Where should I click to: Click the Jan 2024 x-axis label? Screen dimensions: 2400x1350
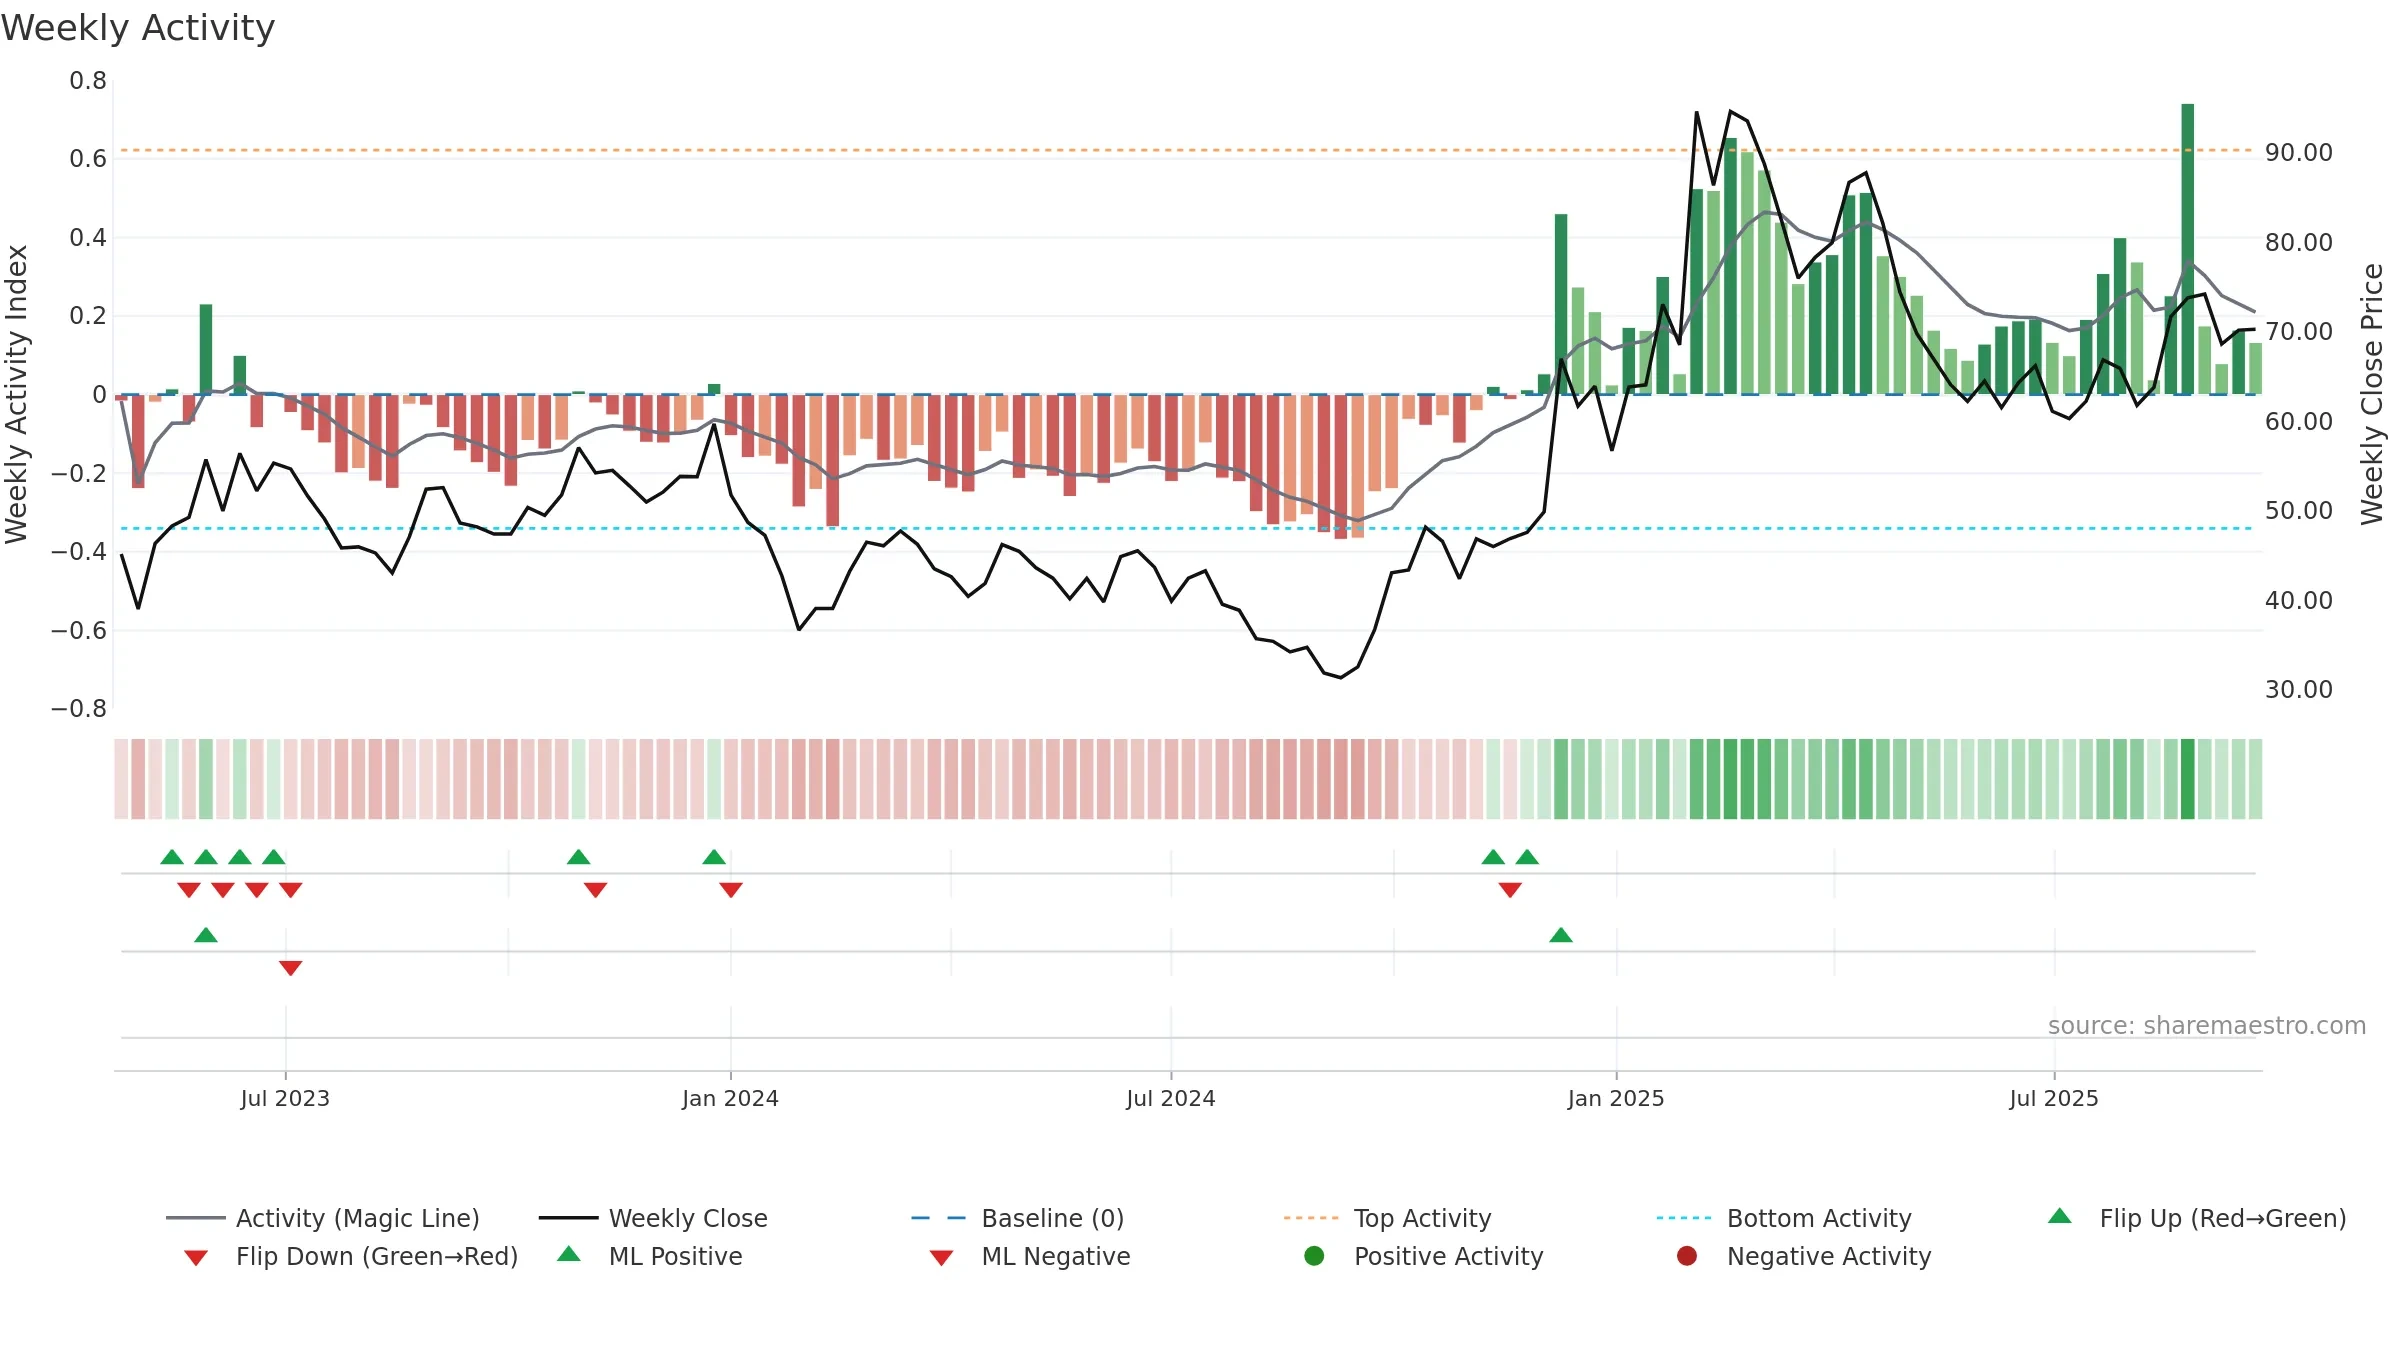click(730, 1098)
